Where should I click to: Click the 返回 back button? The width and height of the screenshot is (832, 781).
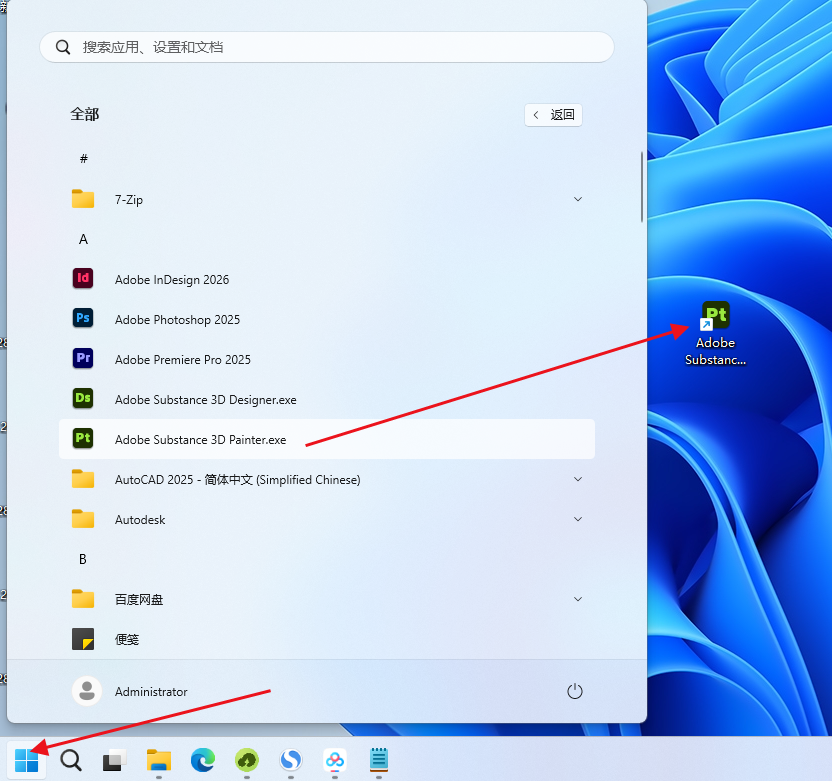coord(553,115)
